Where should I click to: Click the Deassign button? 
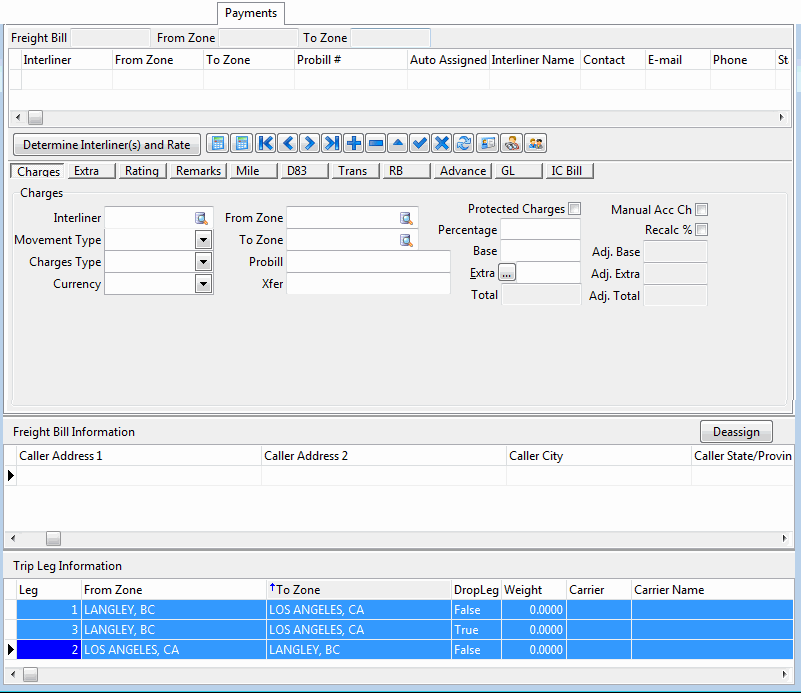(736, 432)
